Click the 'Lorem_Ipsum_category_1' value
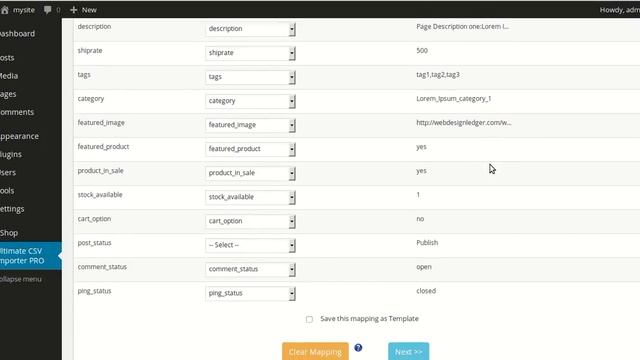640x360 pixels. 454,99
